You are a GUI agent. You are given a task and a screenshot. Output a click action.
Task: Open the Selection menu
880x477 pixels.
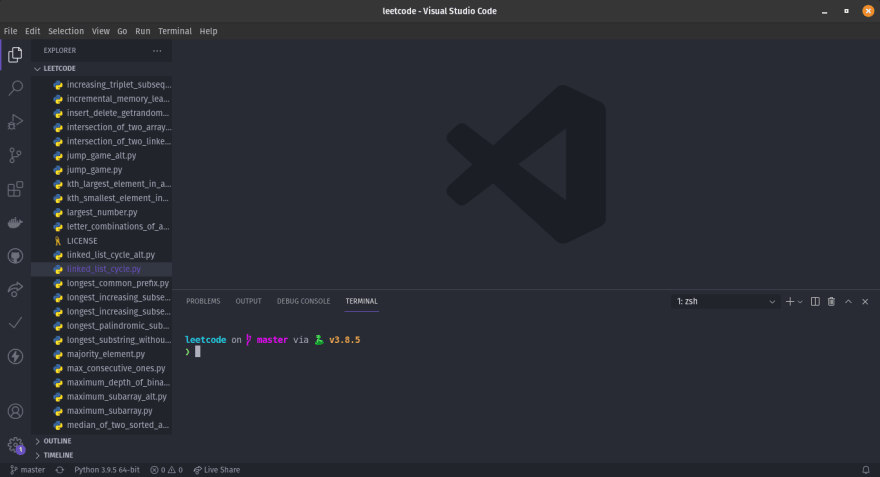point(66,31)
